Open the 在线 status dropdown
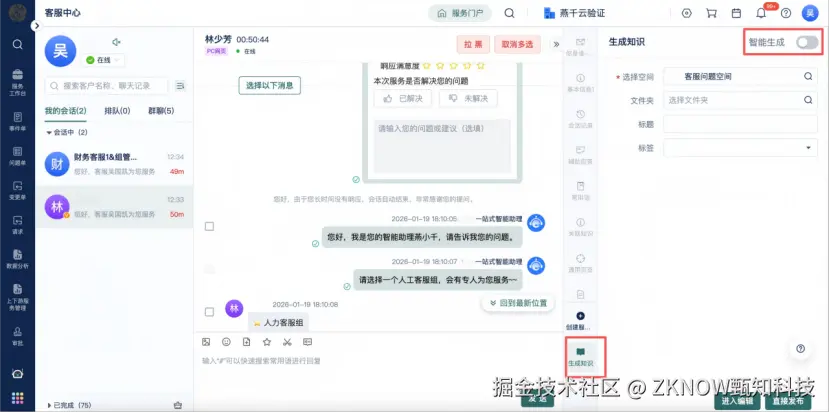Viewport: 829px width, 413px height. point(103,60)
